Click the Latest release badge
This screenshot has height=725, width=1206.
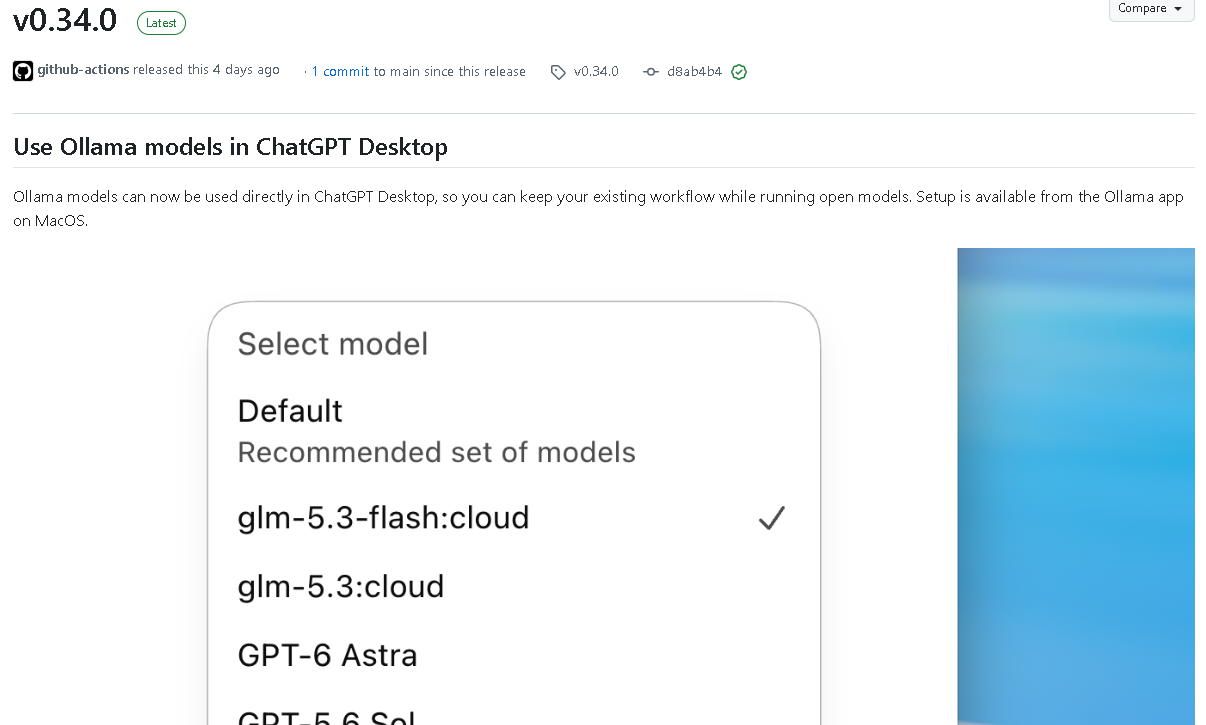point(161,23)
